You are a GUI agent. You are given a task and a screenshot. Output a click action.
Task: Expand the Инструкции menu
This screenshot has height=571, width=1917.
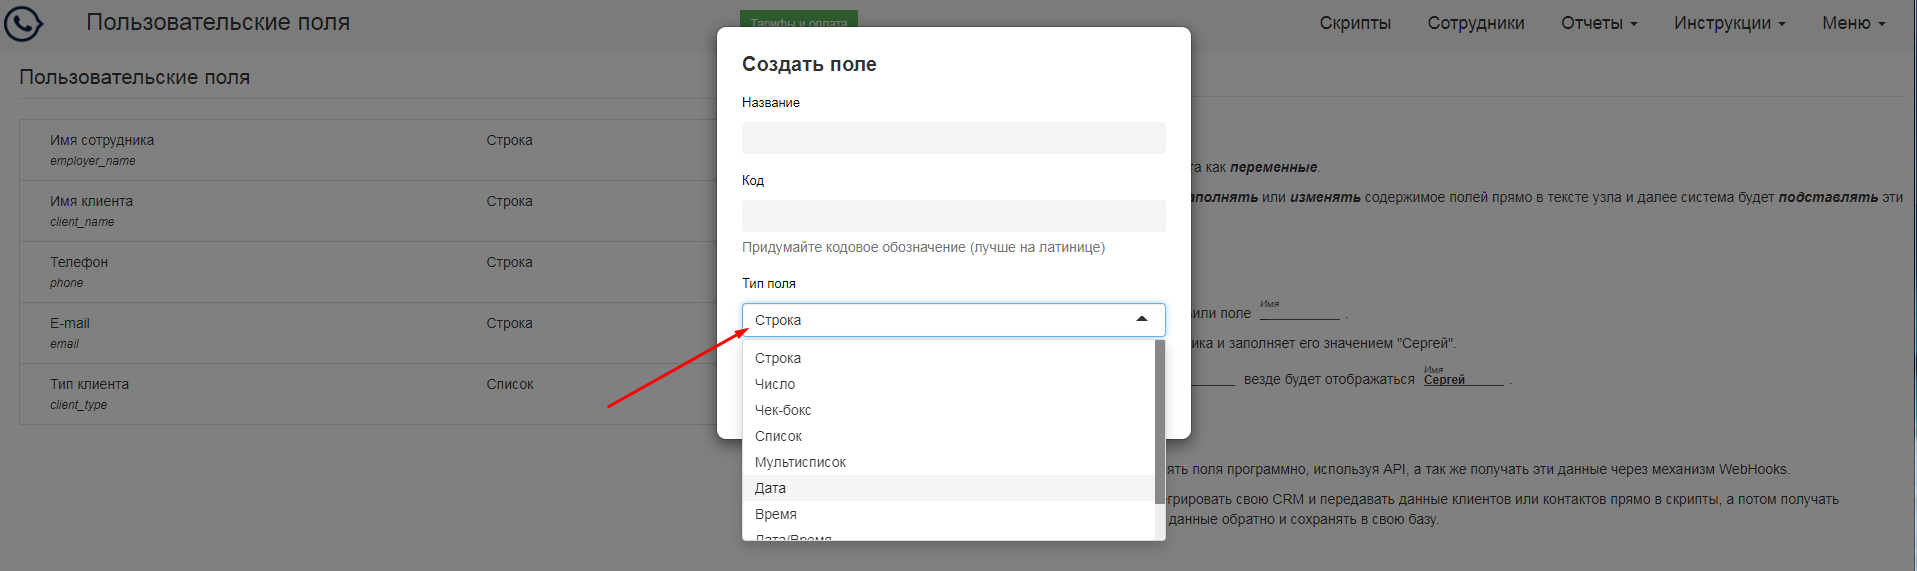tap(1729, 23)
